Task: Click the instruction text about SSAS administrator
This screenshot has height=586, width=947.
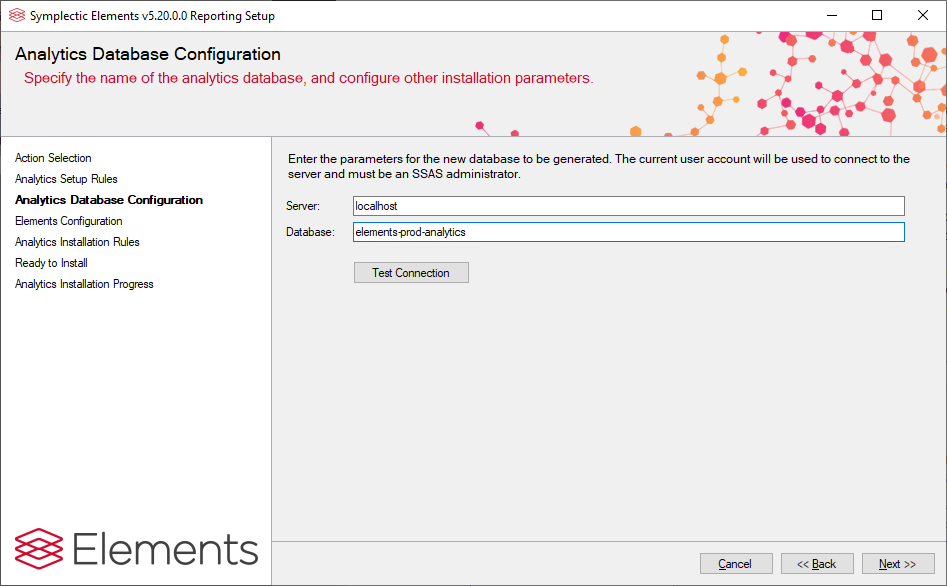Action: click(599, 166)
